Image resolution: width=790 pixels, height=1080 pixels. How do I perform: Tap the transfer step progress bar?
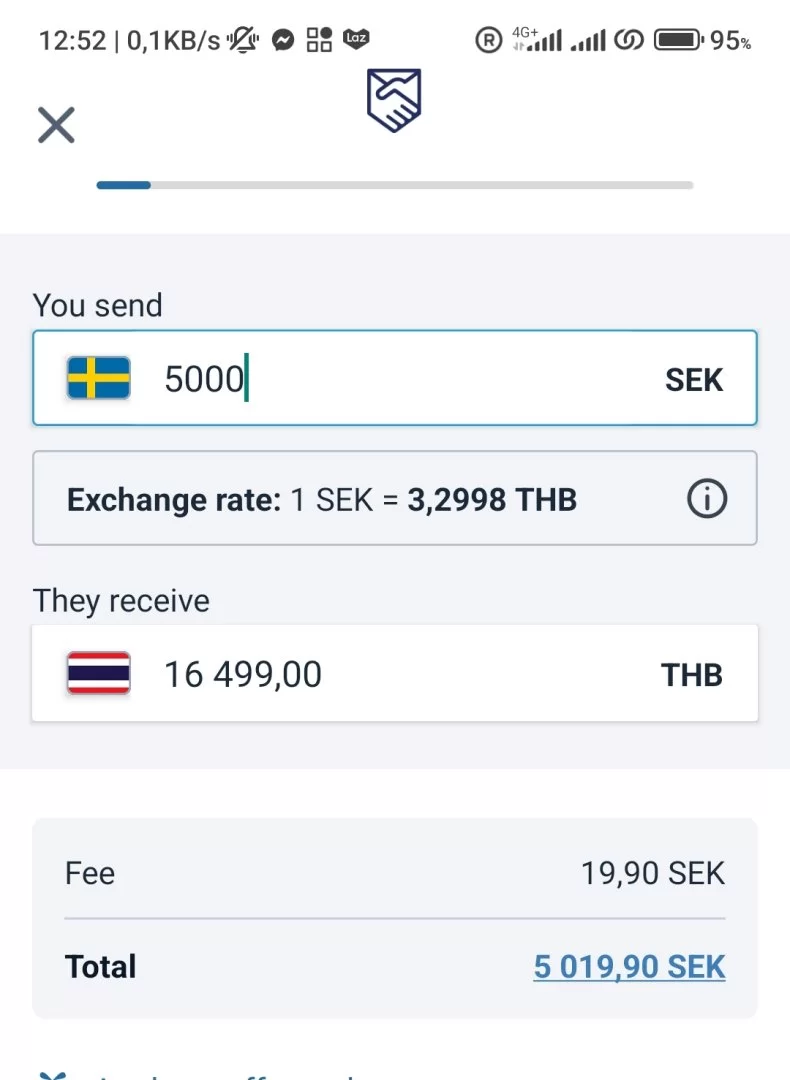394,185
